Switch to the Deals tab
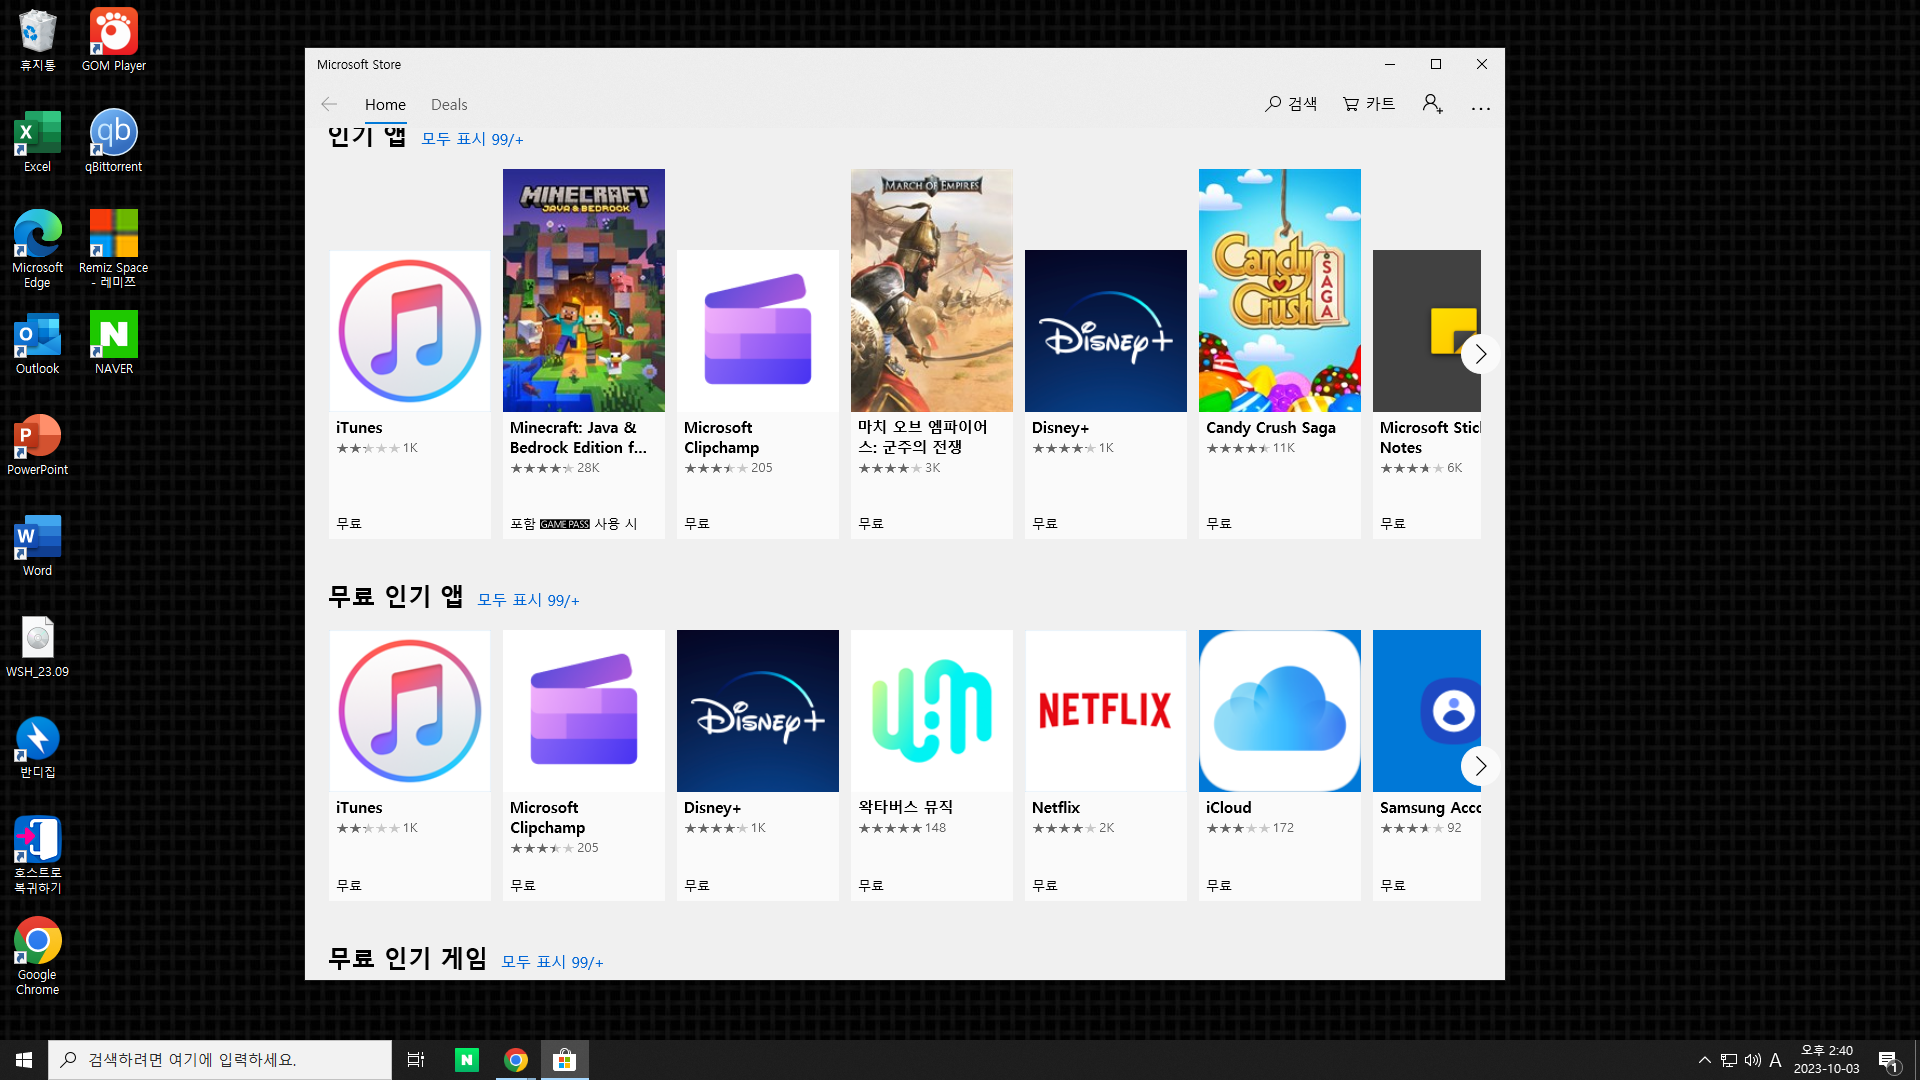 click(x=449, y=104)
